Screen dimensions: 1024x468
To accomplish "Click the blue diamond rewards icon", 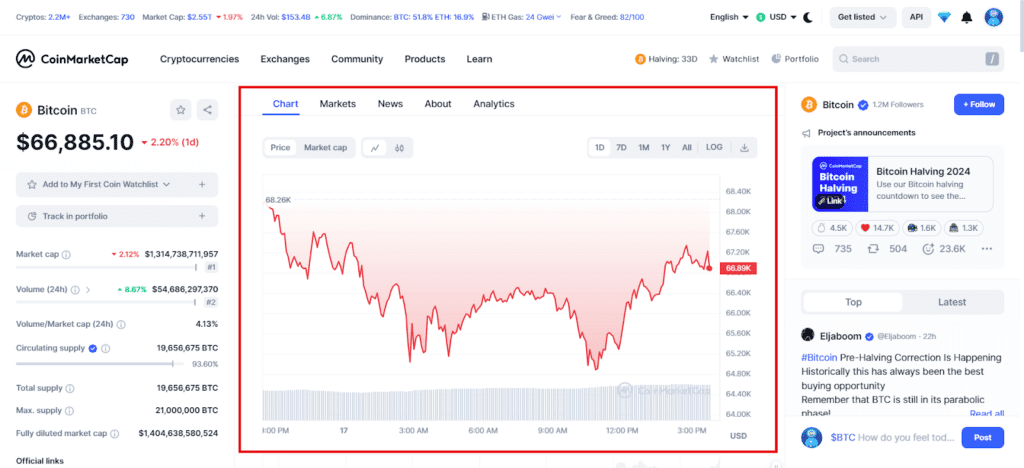I will [x=944, y=17].
